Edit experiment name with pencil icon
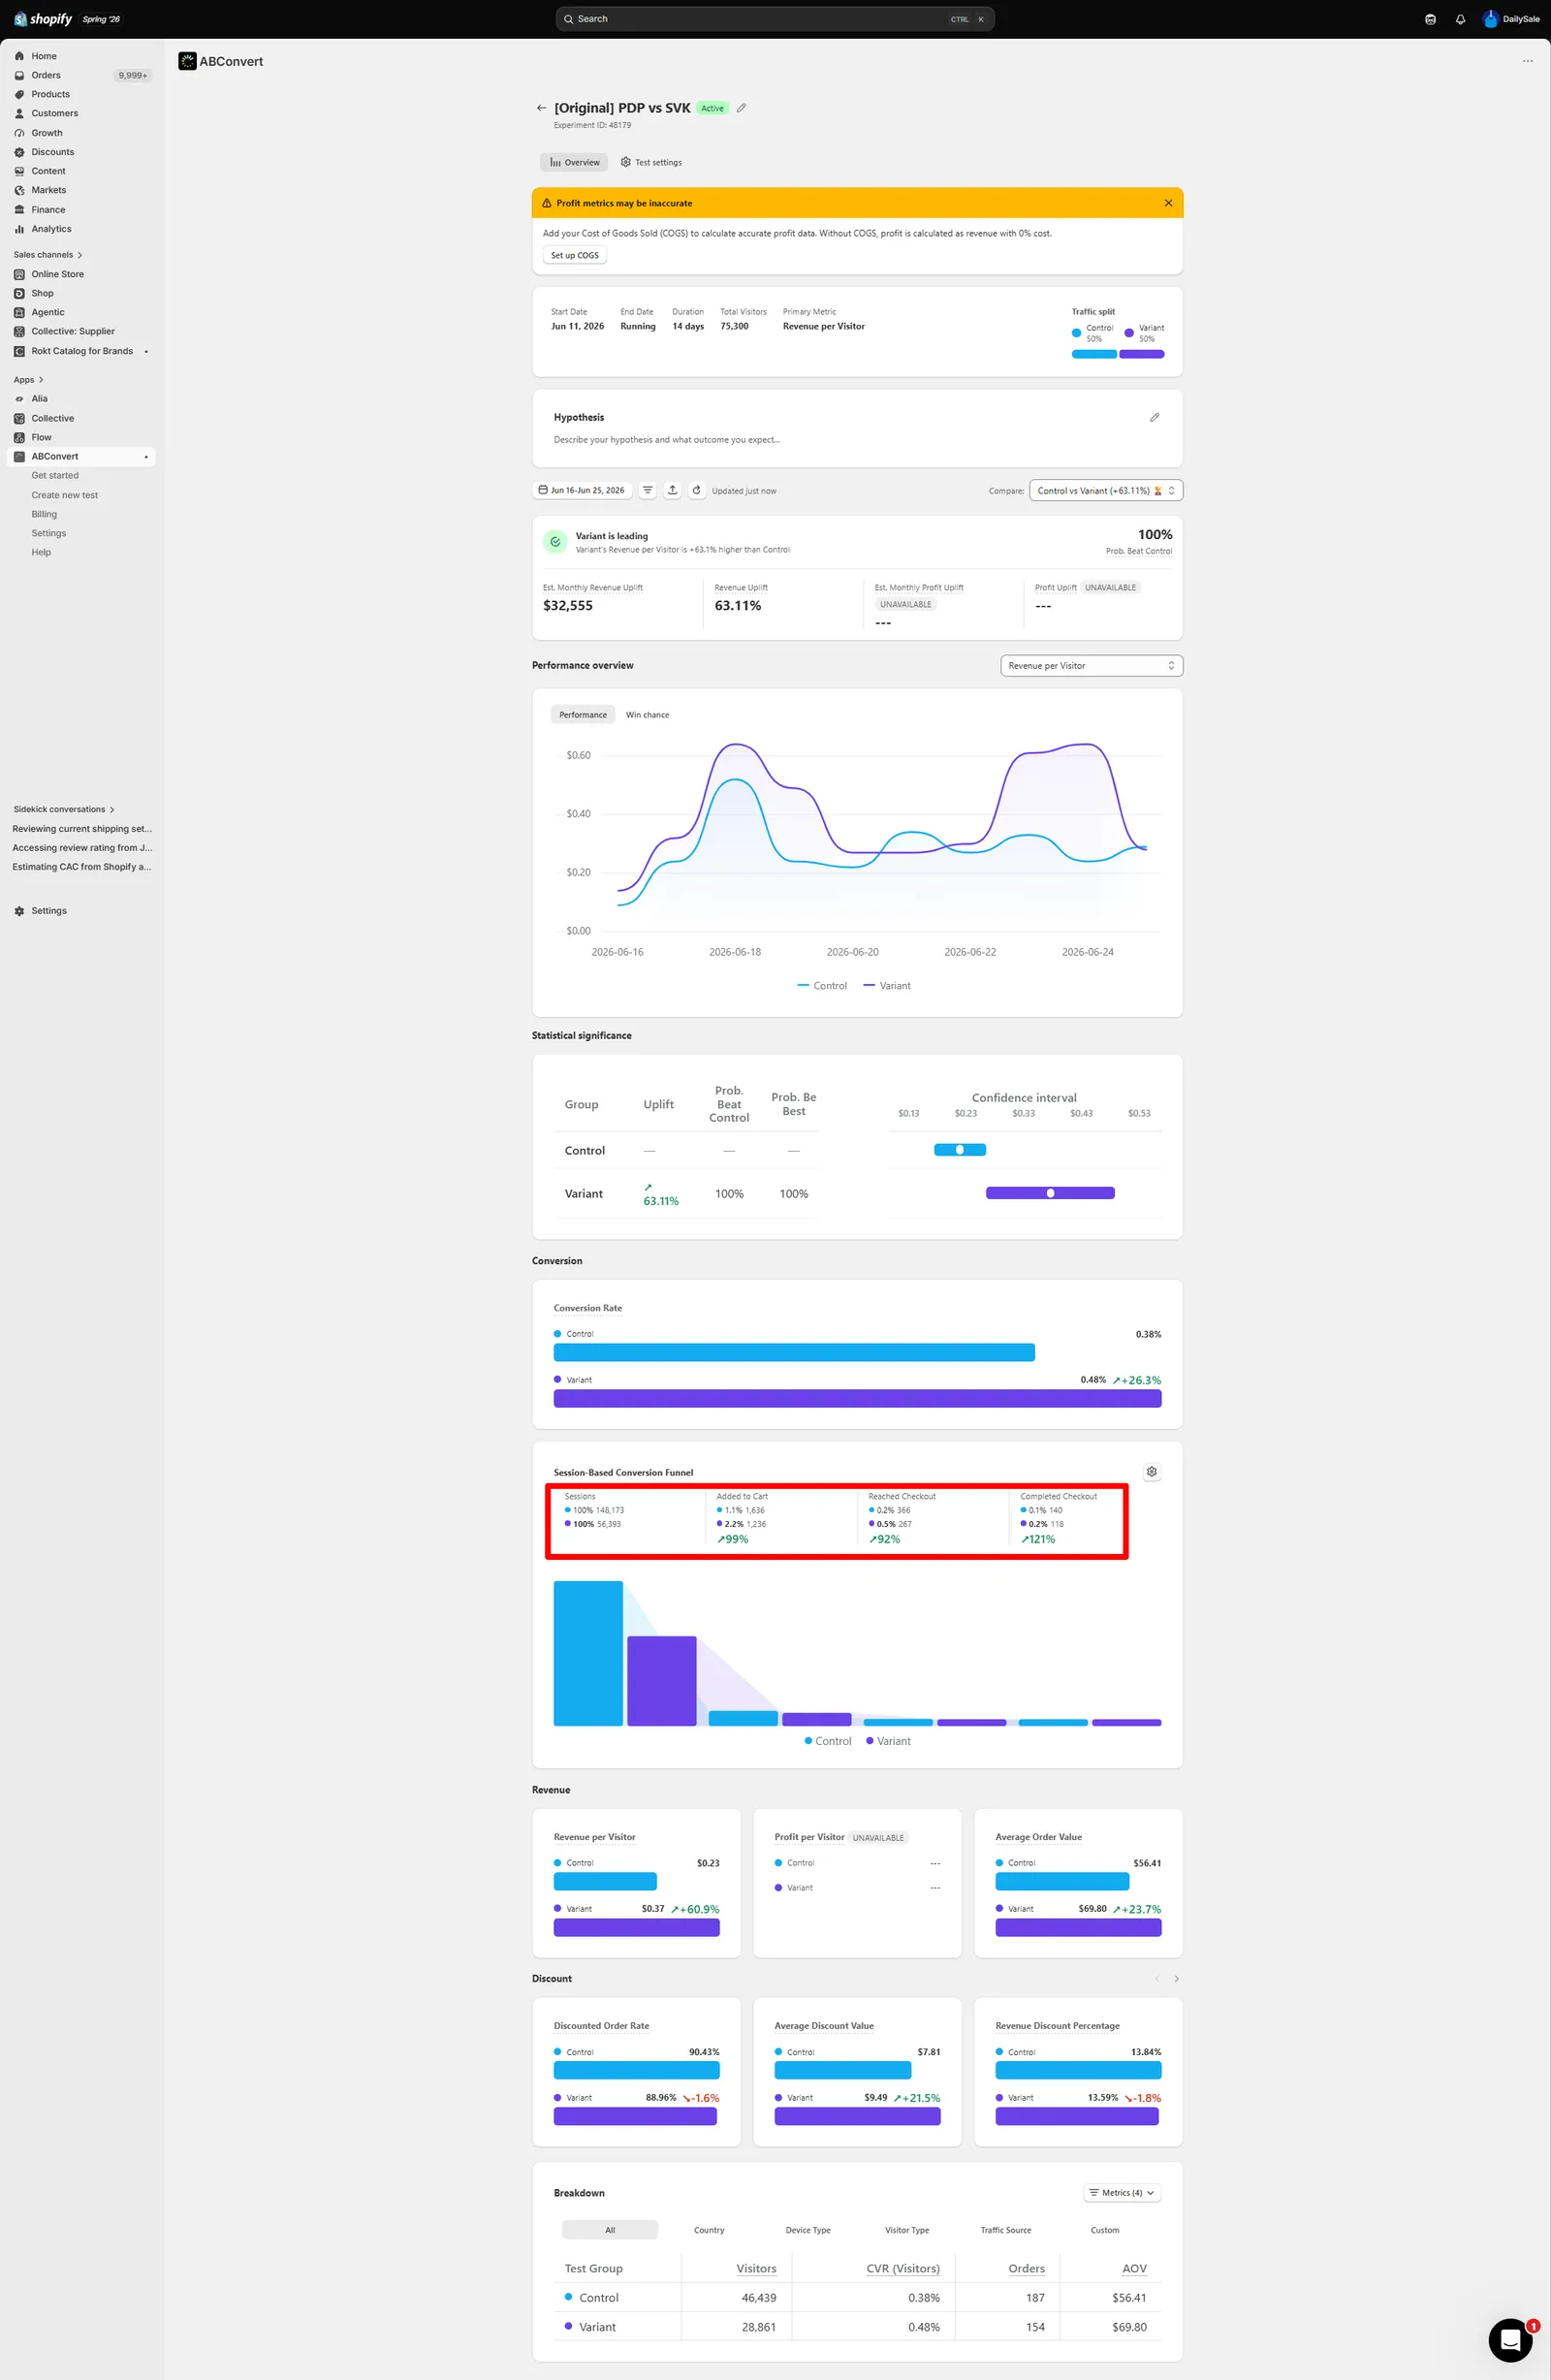 (x=741, y=108)
